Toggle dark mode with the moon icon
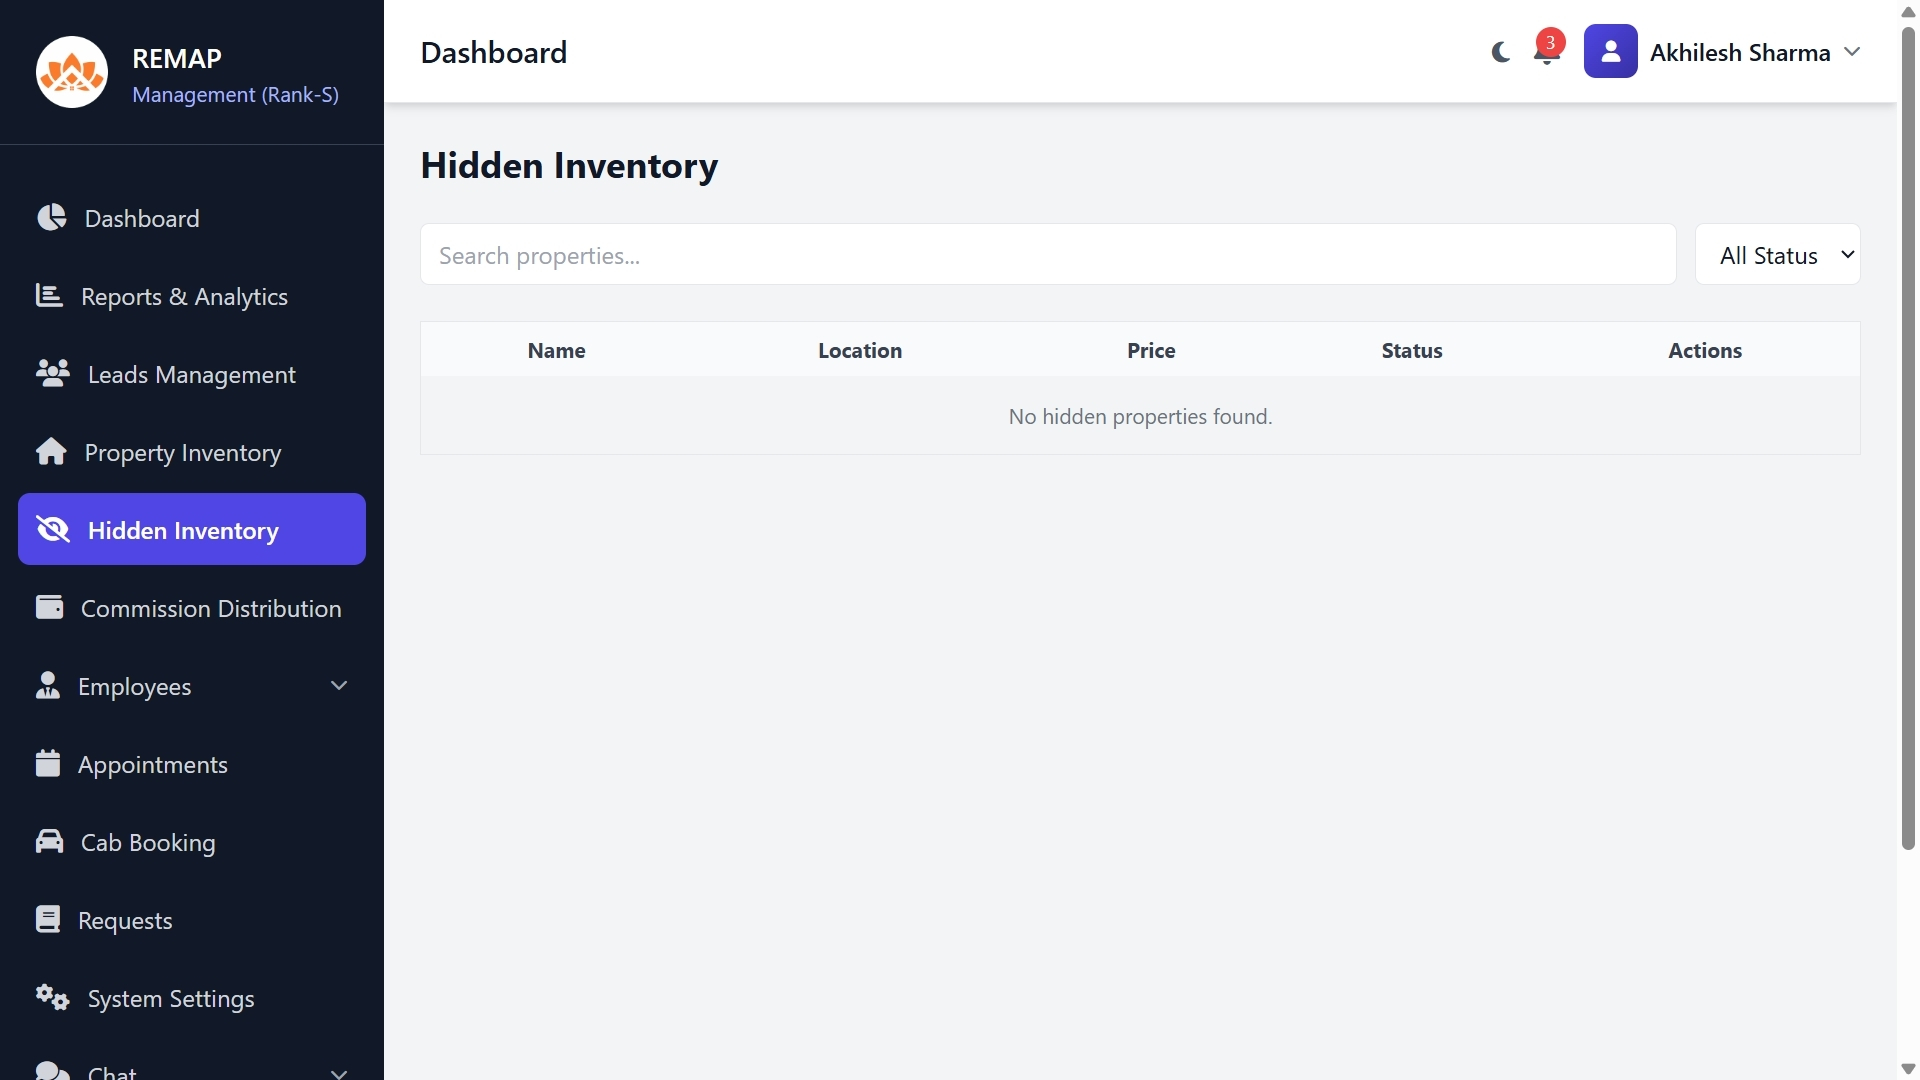Viewport: 1920px width, 1080px height. click(x=1500, y=52)
